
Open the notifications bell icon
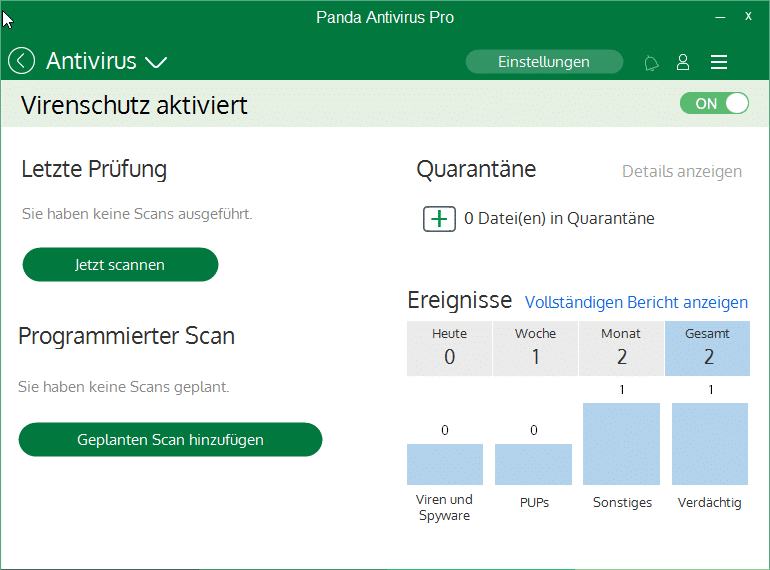651,63
